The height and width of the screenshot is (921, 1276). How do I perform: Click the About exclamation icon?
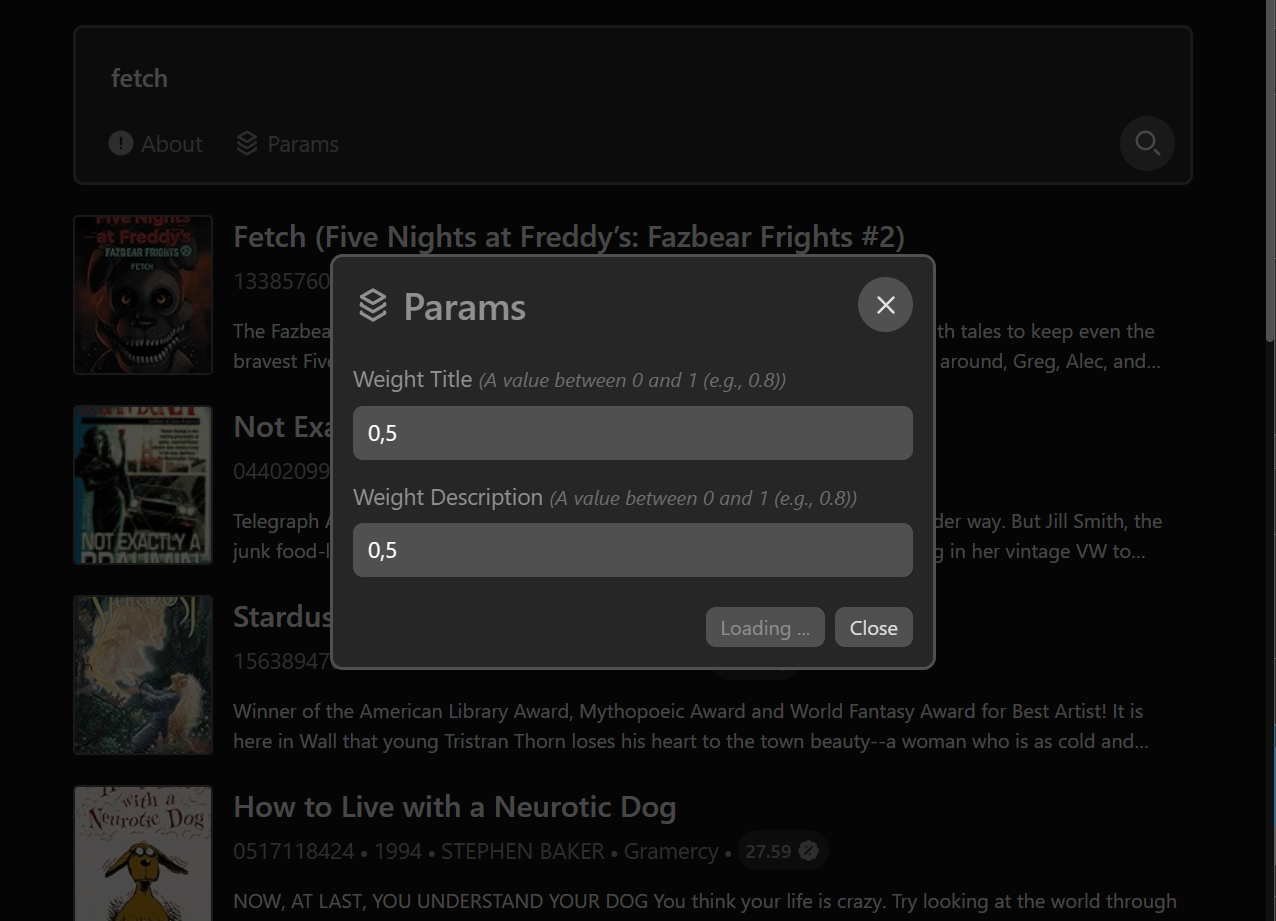(121, 144)
